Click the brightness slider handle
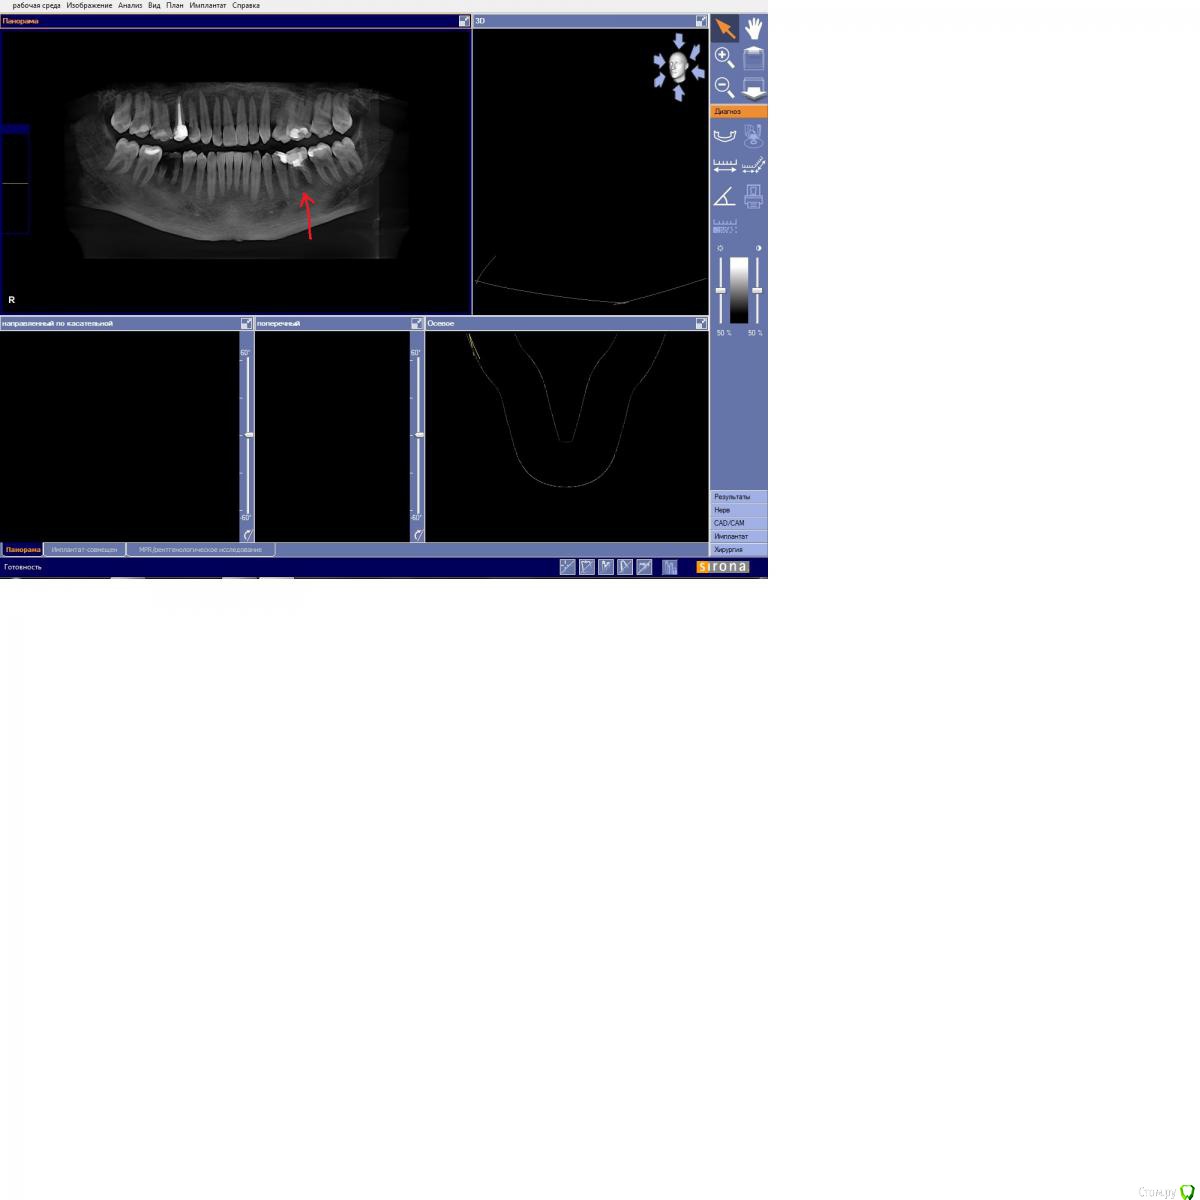This screenshot has height=1200, width=1200. 720,290
